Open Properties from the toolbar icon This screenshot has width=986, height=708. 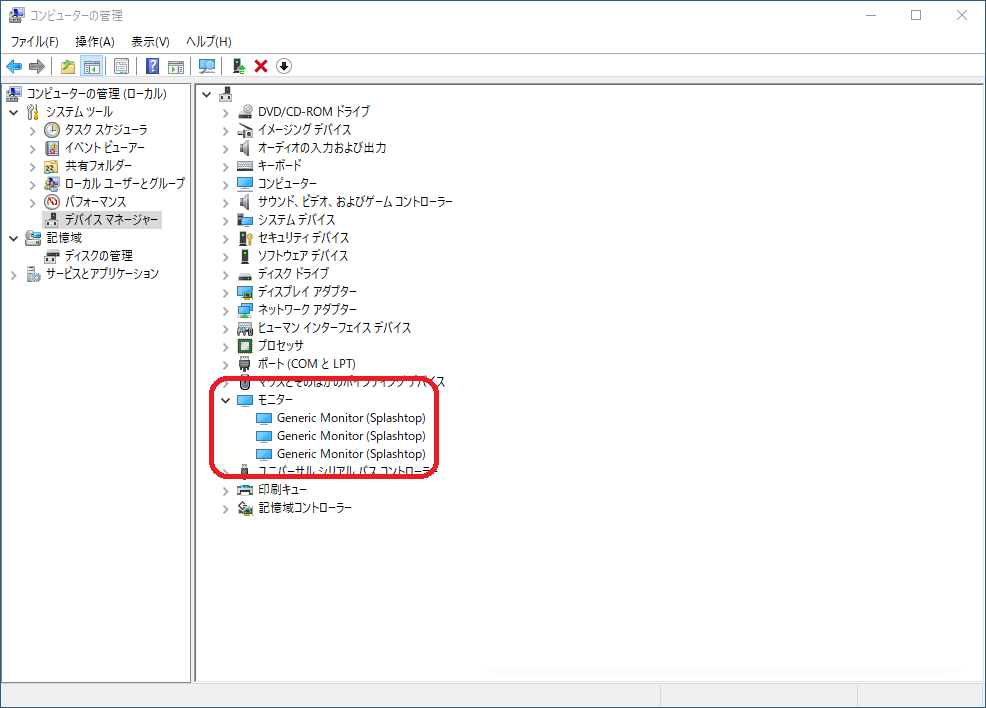[x=121, y=66]
